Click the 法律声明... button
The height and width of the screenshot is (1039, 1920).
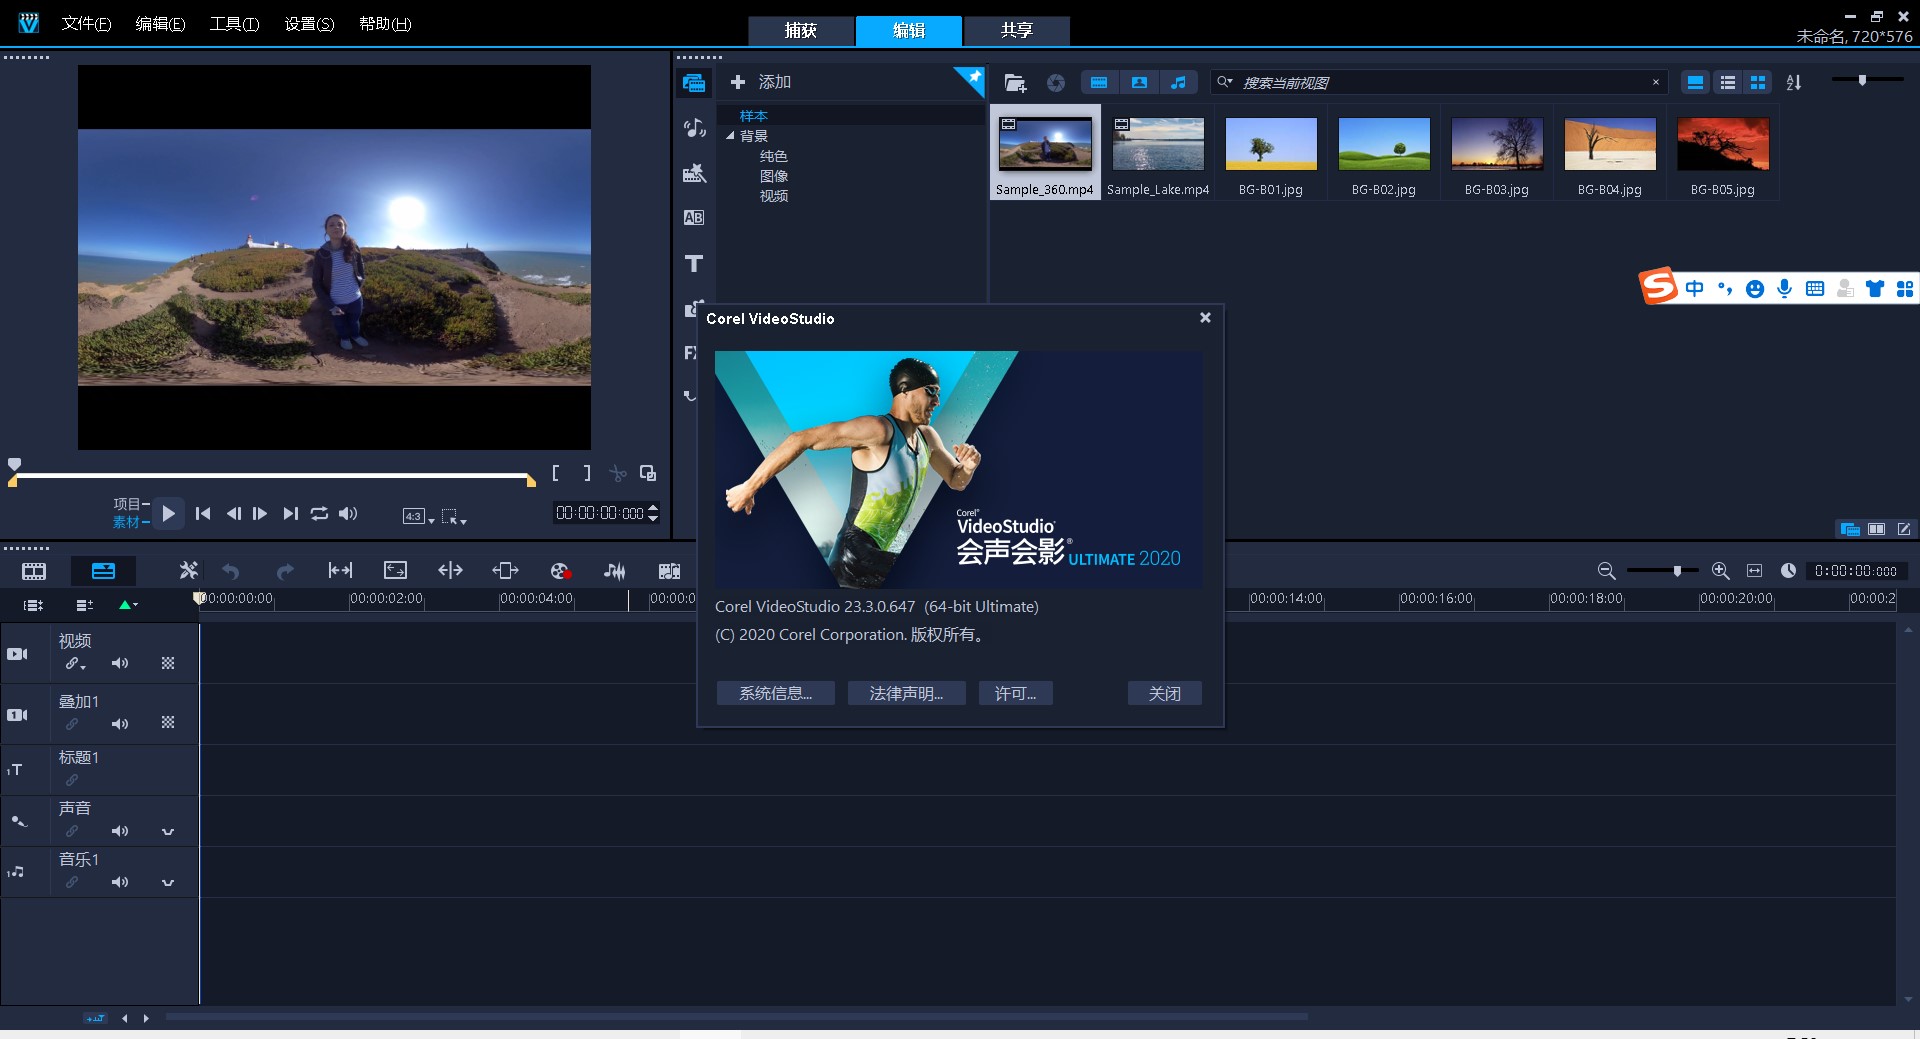pos(907,693)
